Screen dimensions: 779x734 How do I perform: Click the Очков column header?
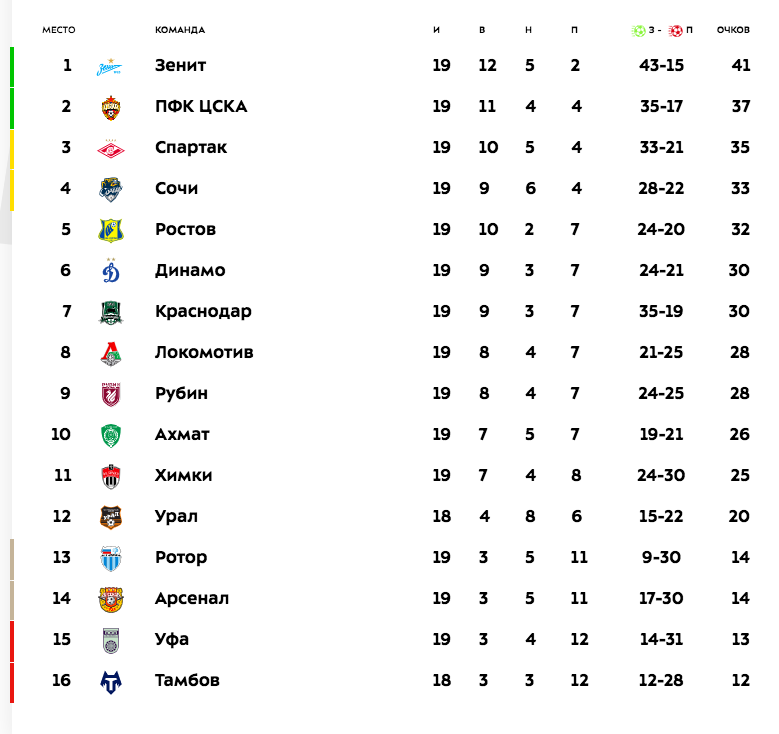[733, 30]
